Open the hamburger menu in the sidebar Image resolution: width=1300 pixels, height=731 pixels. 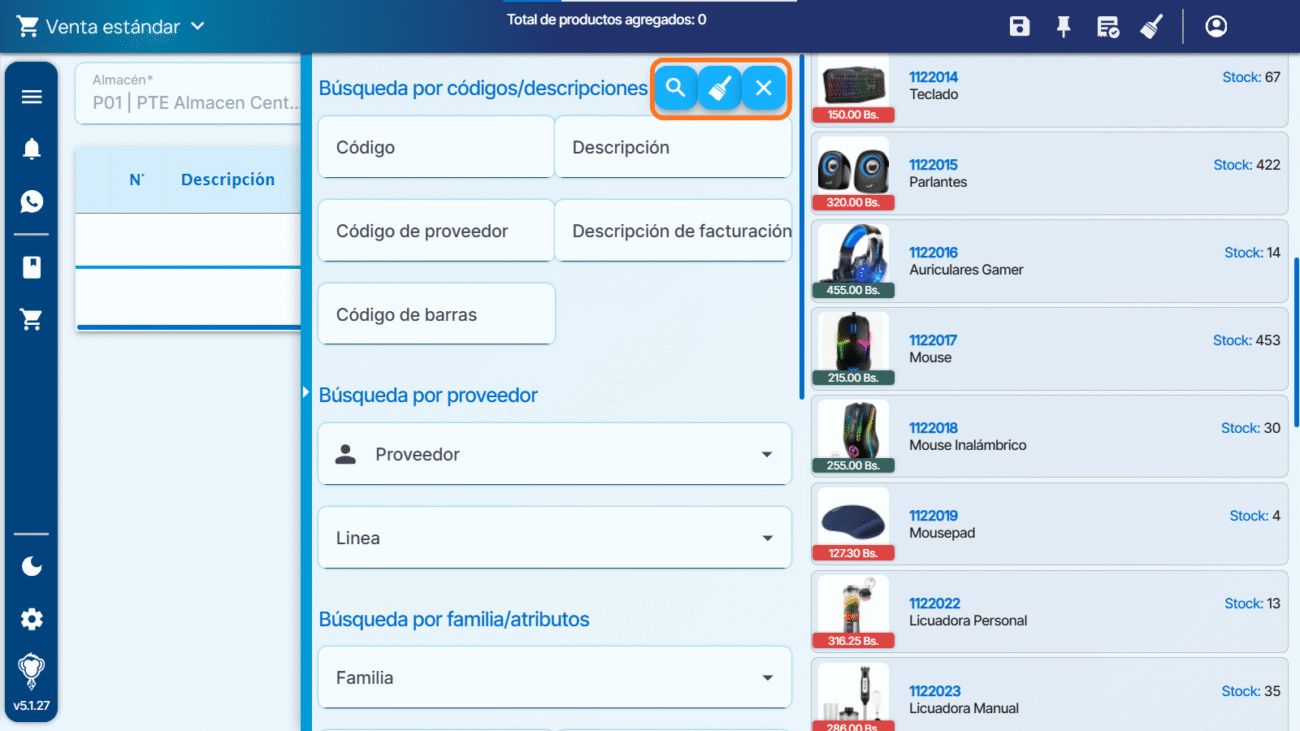pos(32,97)
